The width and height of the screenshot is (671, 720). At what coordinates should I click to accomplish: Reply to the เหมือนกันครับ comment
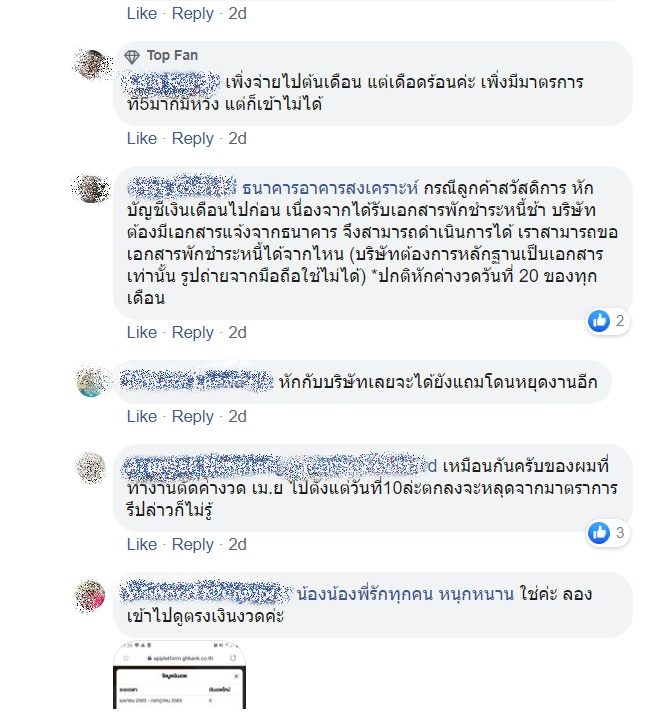pos(192,545)
